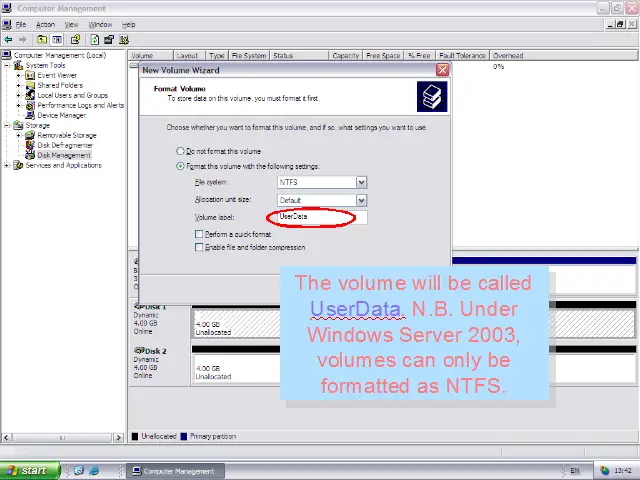The height and width of the screenshot is (480, 640).
Task: Click the Back arrow toolbar icon
Action: coord(8,40)
